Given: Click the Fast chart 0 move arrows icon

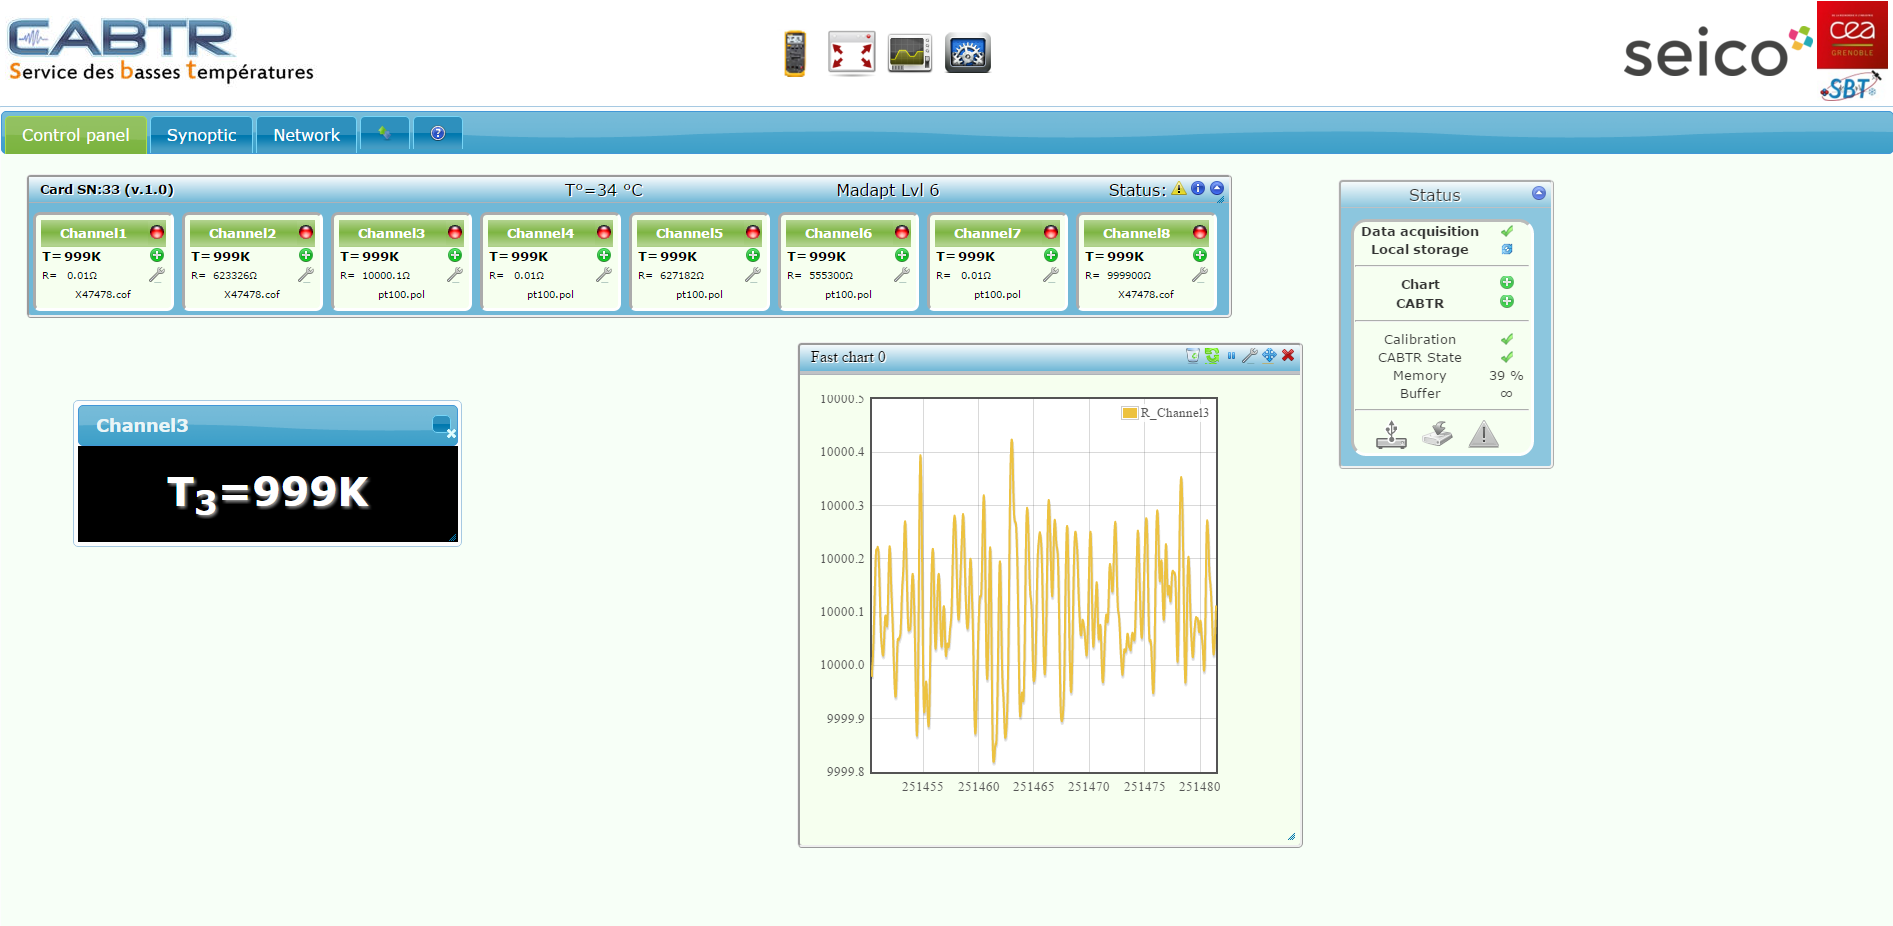Looking at the screenshot, I should 1269,356.
